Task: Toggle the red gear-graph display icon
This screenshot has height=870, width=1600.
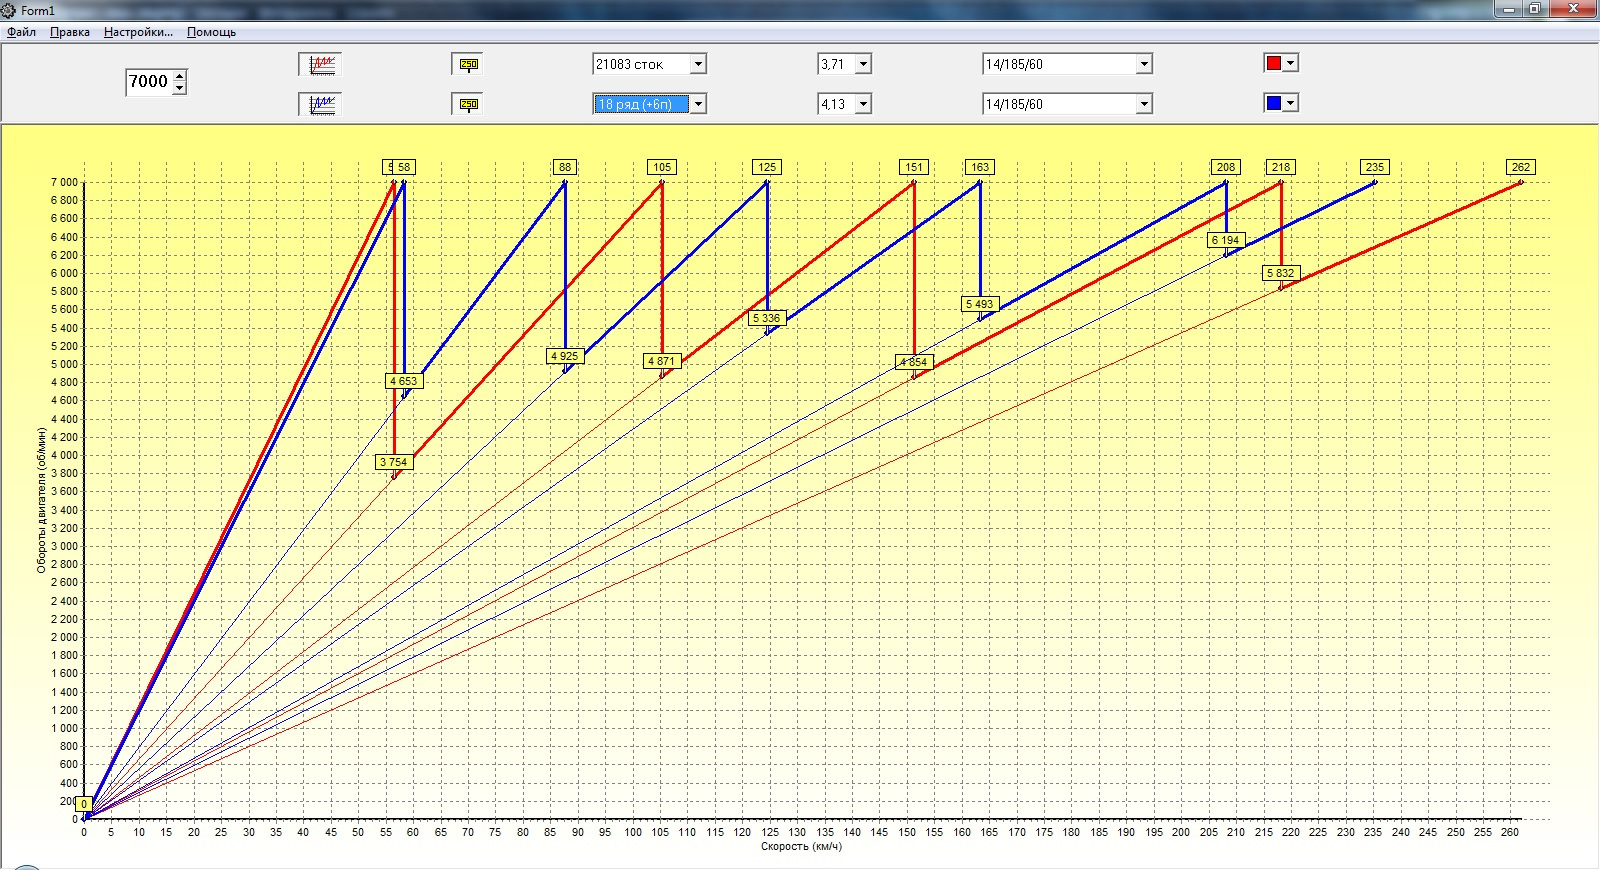Action: 320,64
